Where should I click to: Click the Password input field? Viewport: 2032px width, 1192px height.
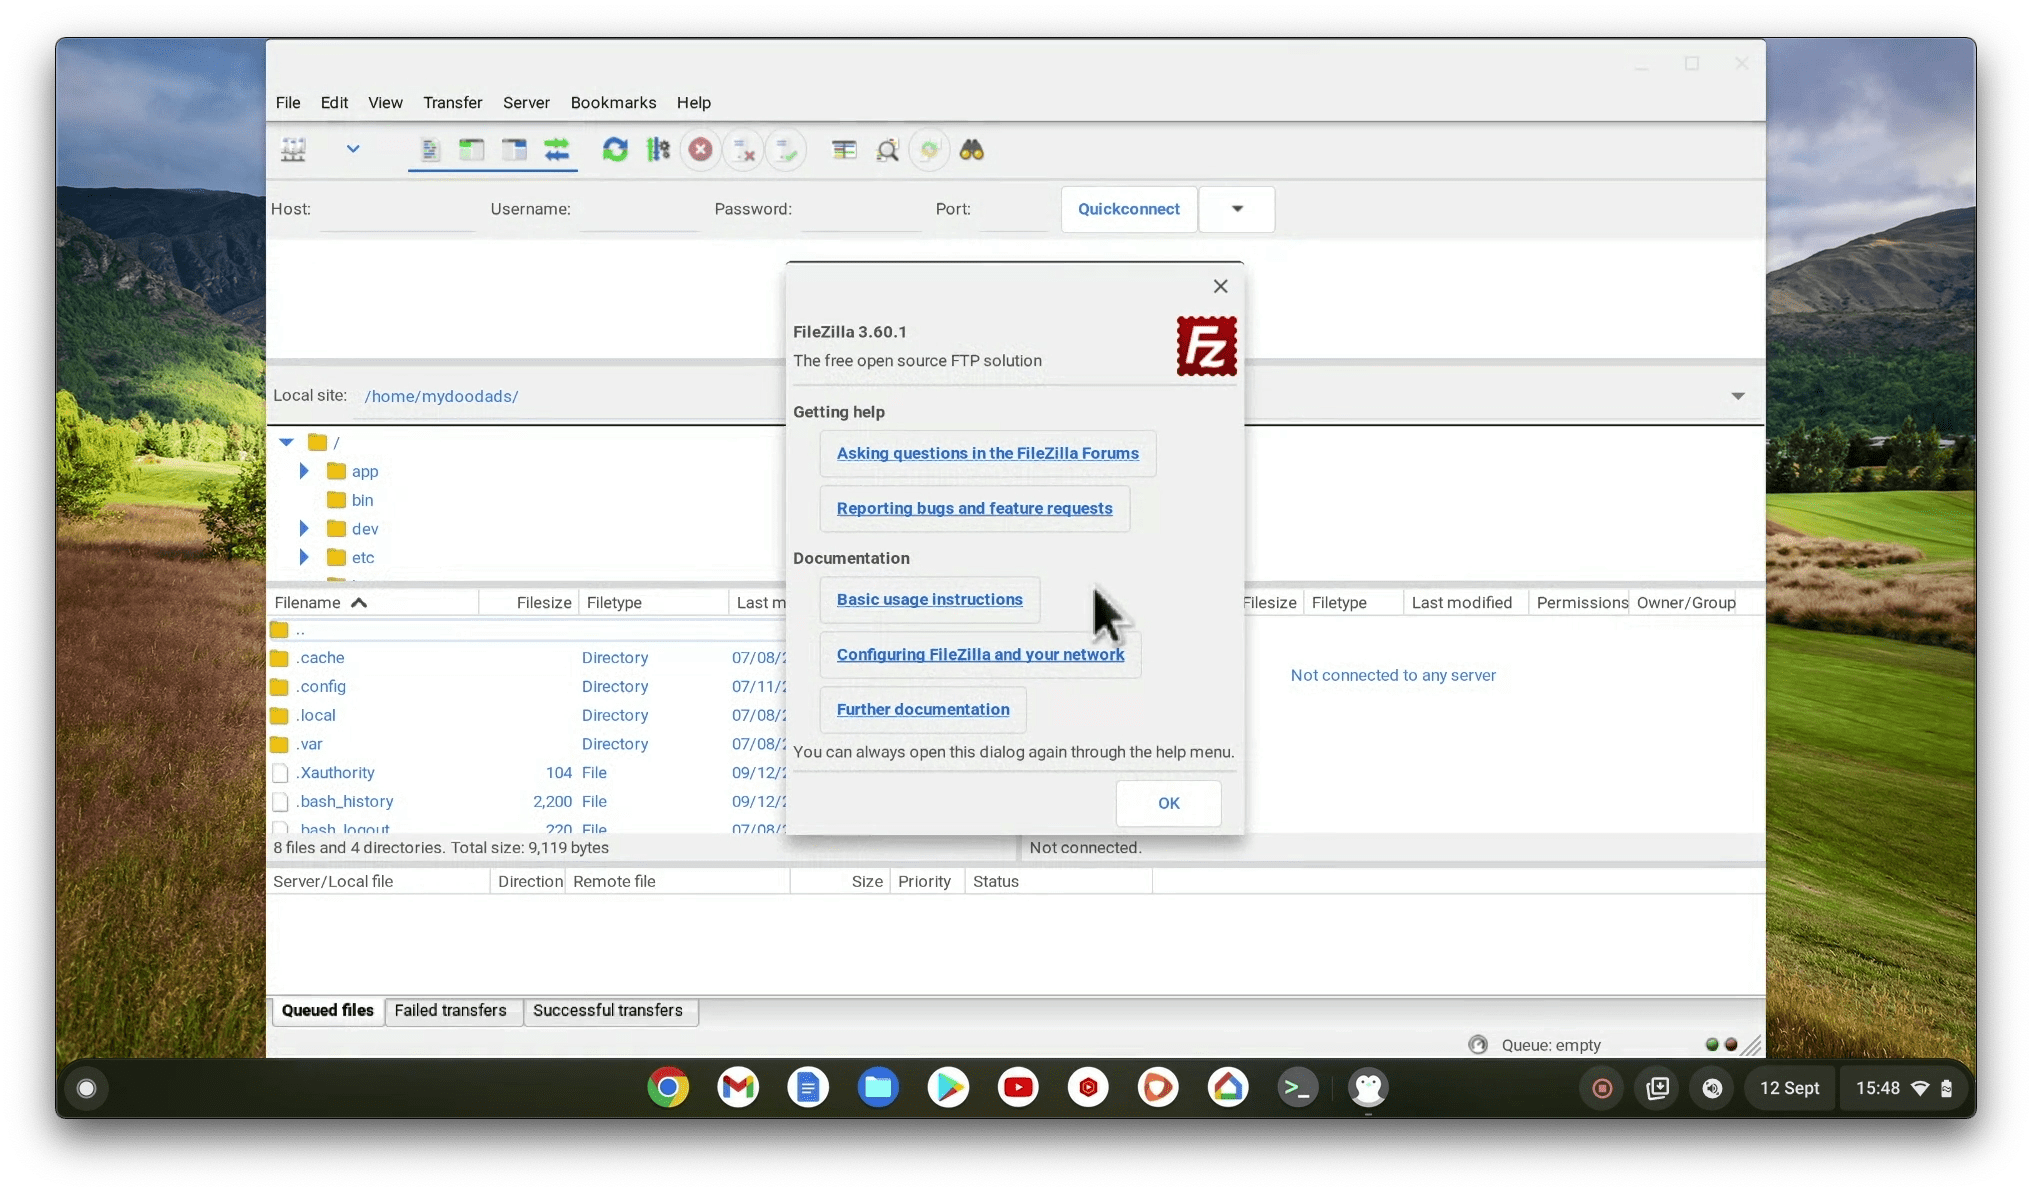click(860, 210)
